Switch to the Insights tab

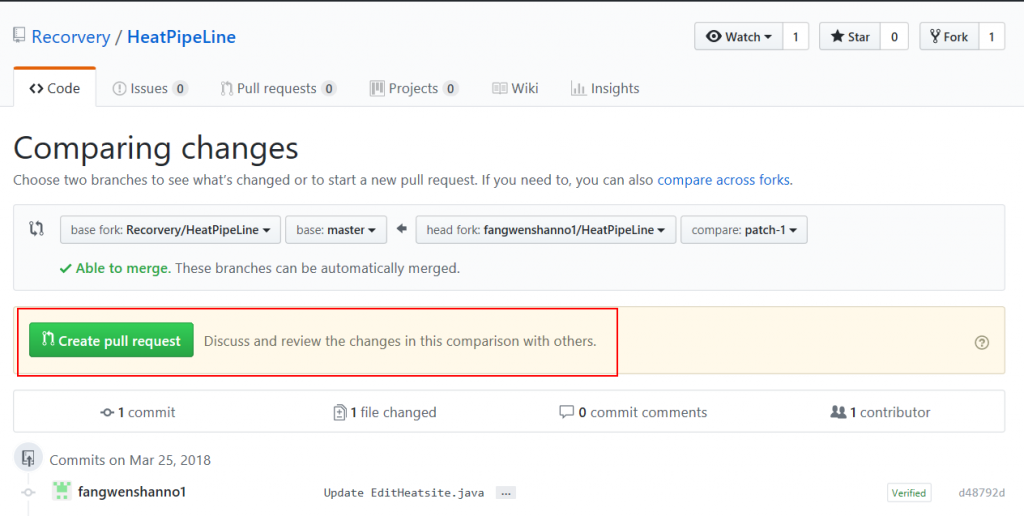pos(605,88)
